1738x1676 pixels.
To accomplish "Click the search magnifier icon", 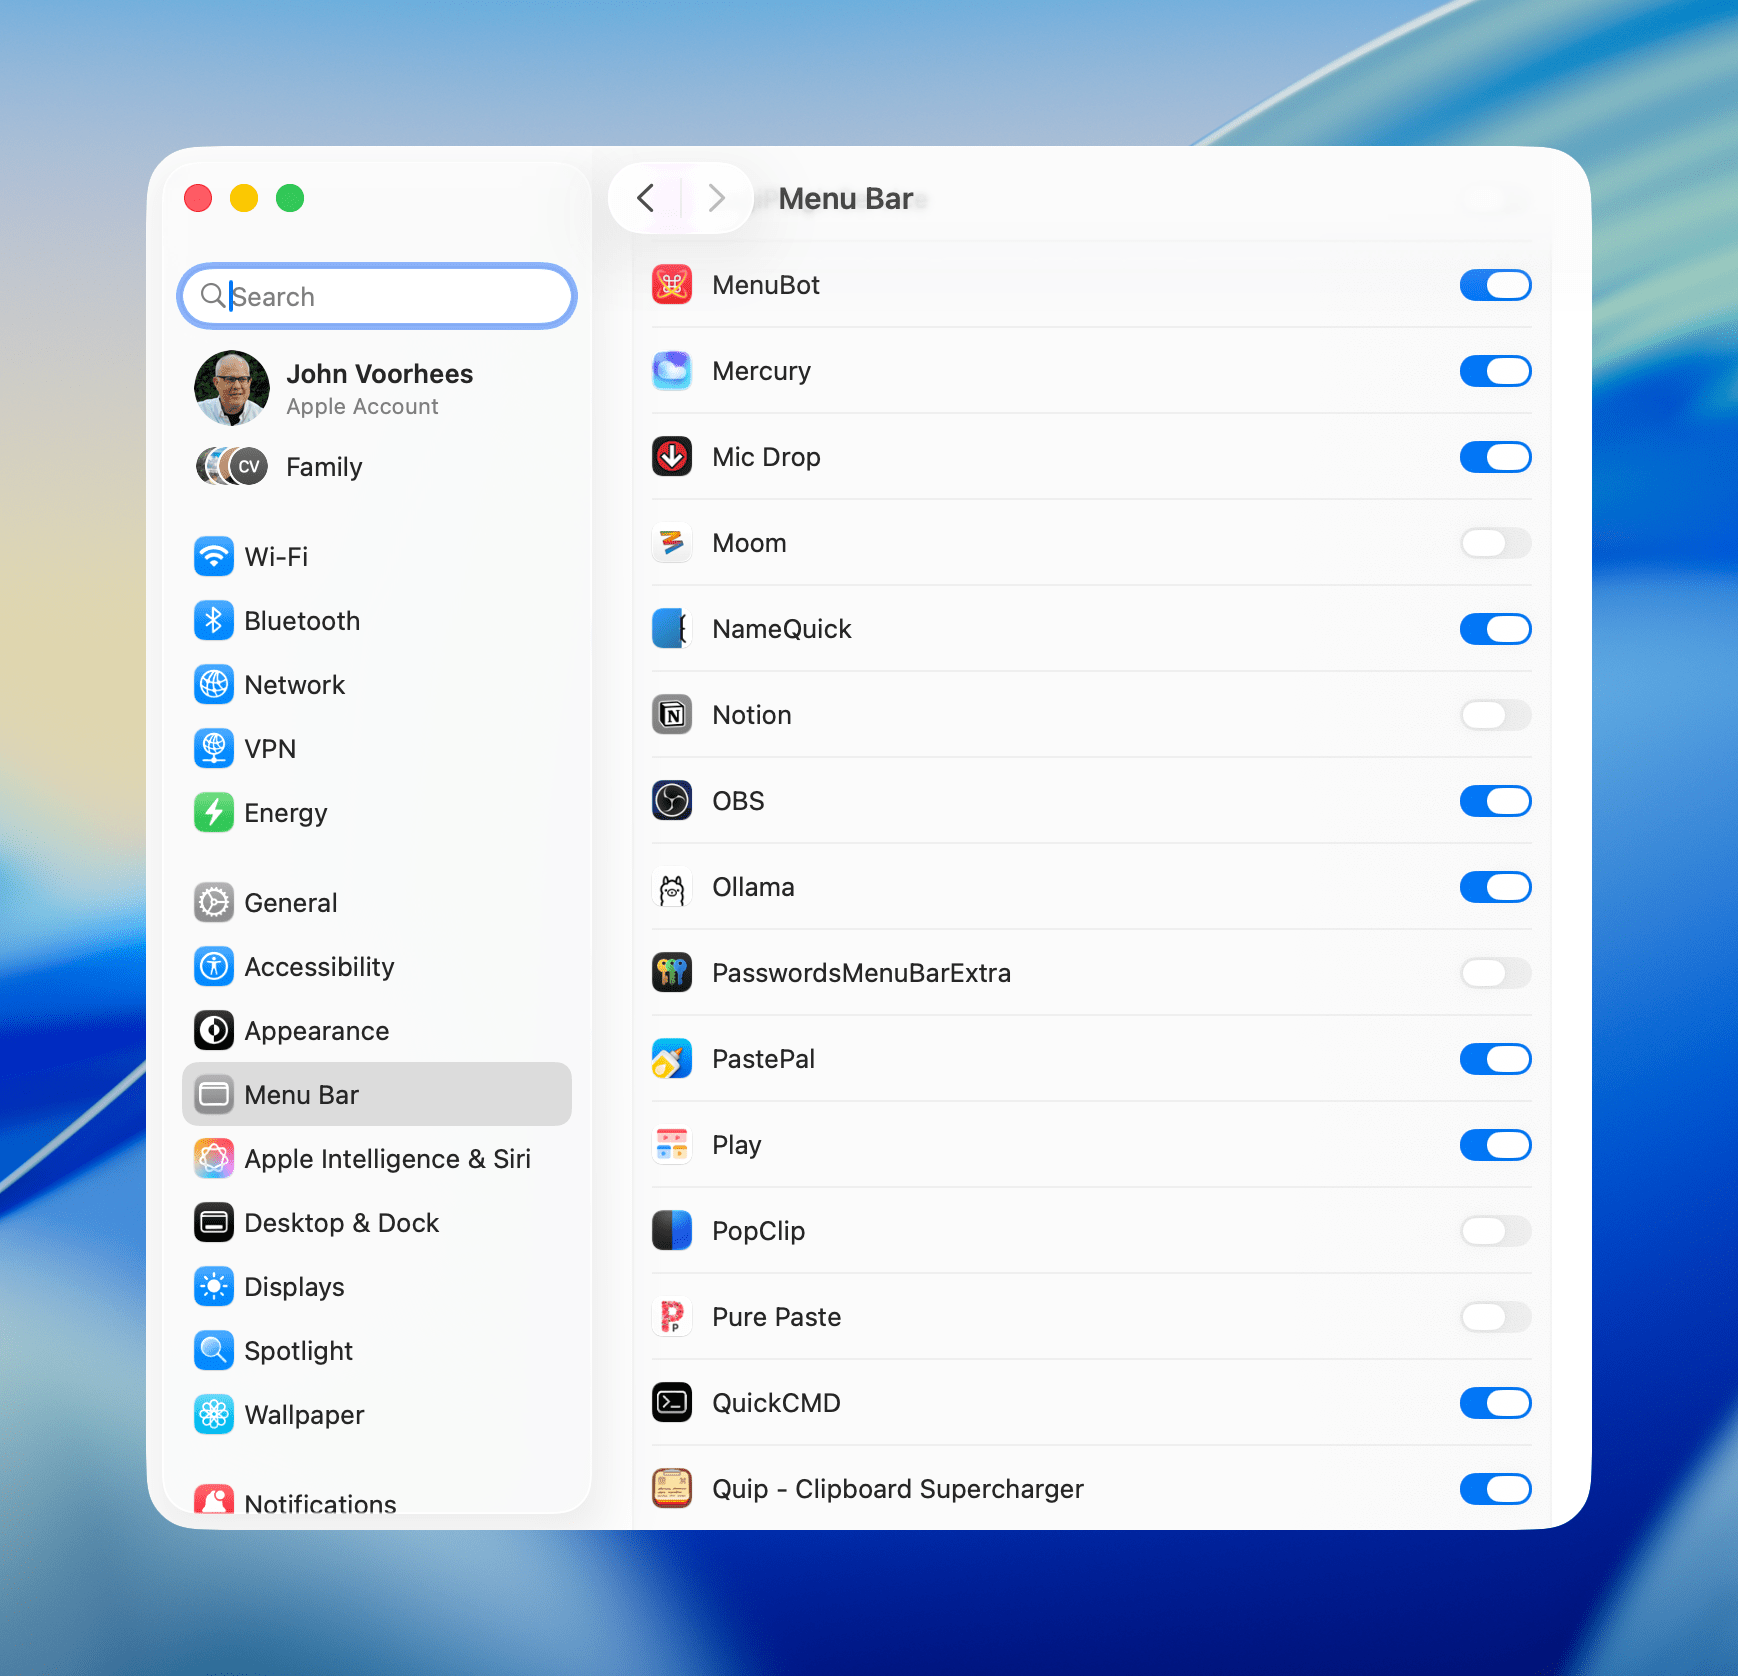I will (x=213, y=296).
